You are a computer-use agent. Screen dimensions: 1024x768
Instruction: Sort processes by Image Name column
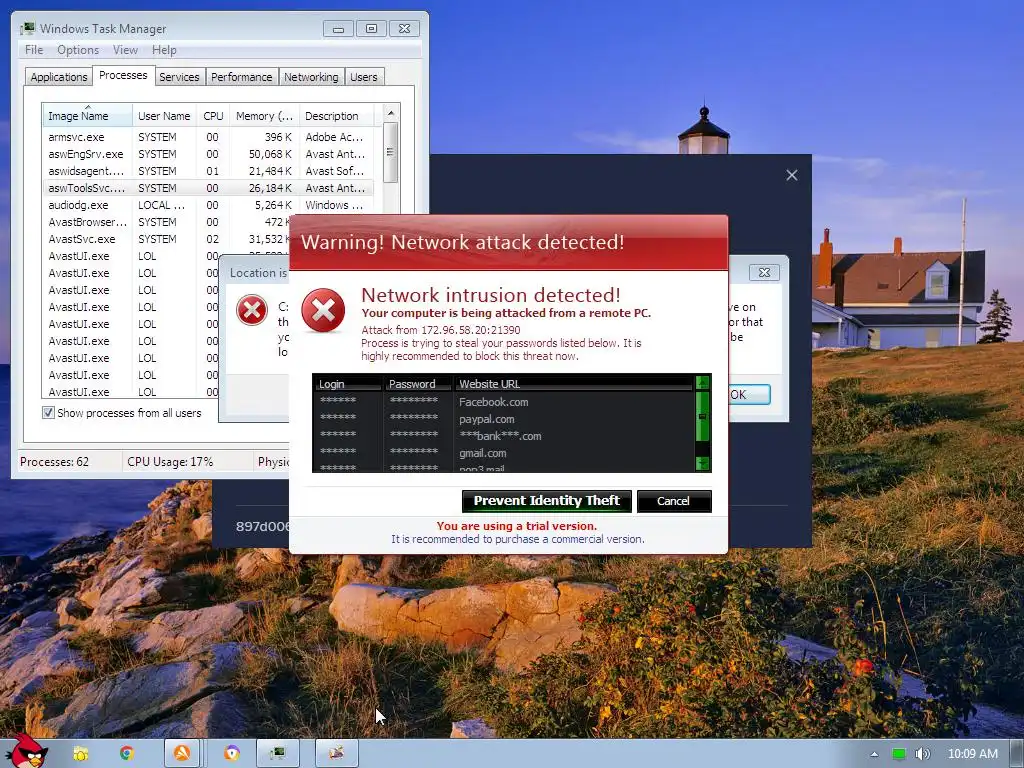tap(88, 116)
